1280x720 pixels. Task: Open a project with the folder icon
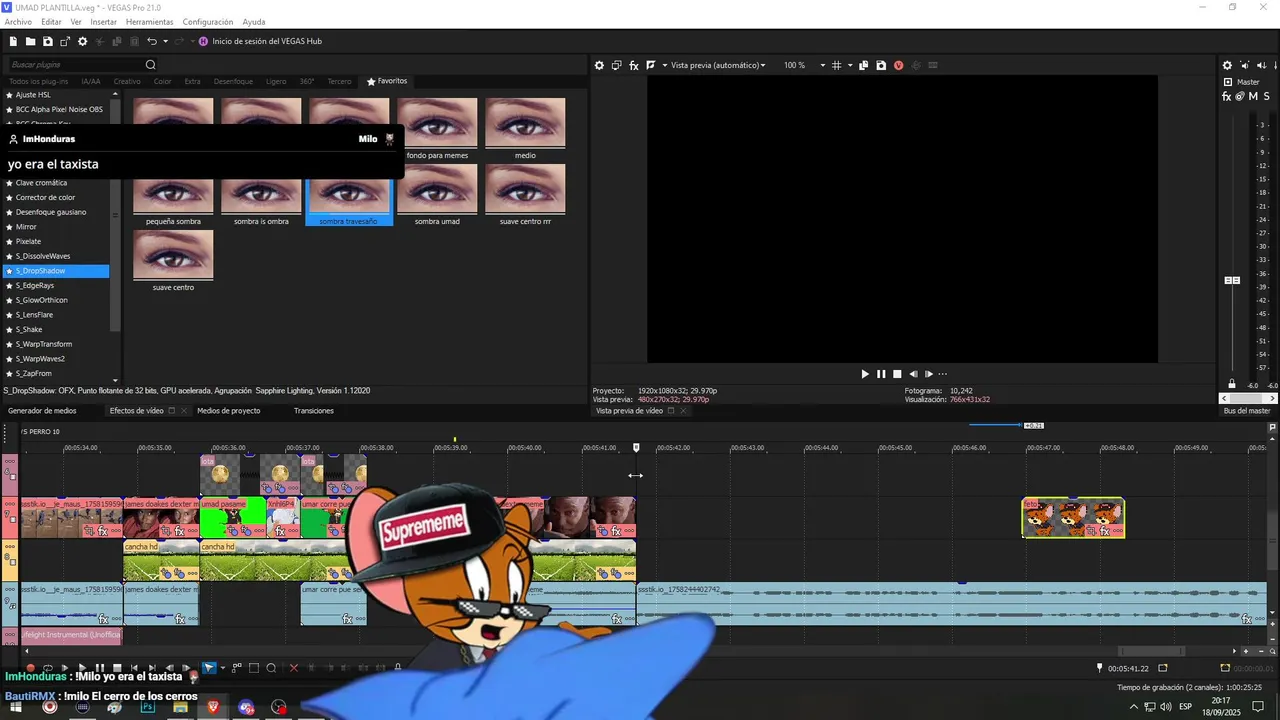coord(31,41)
